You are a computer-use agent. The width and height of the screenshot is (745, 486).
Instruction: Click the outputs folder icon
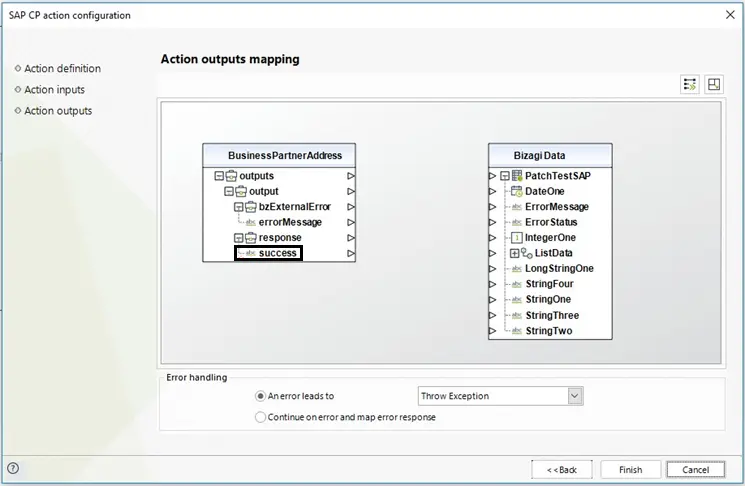click(231, 176)
